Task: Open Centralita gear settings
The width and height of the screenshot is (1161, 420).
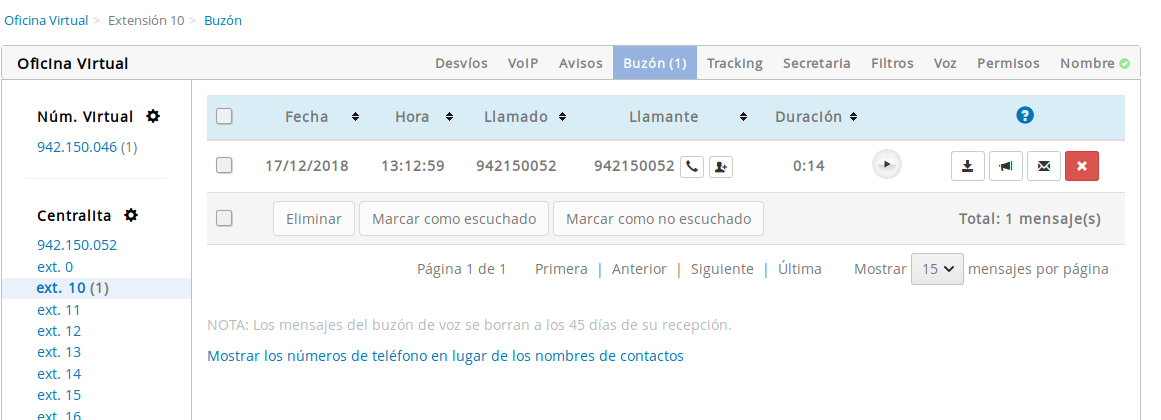Action: (131, 215)
